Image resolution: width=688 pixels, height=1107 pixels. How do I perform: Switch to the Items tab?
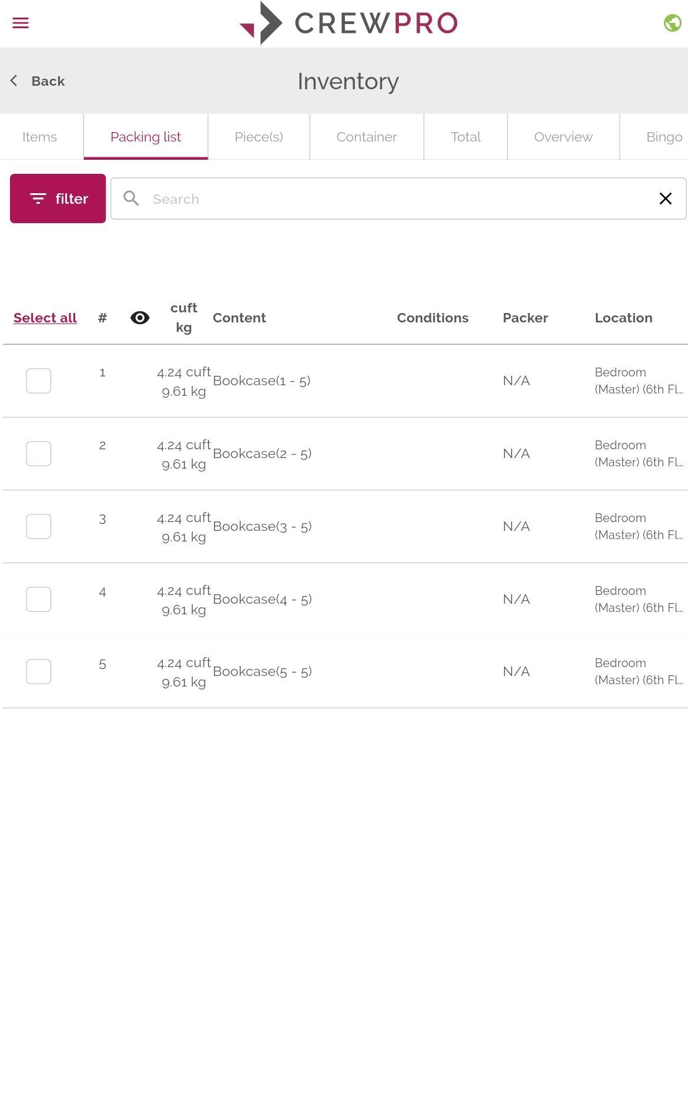point(40,137)
